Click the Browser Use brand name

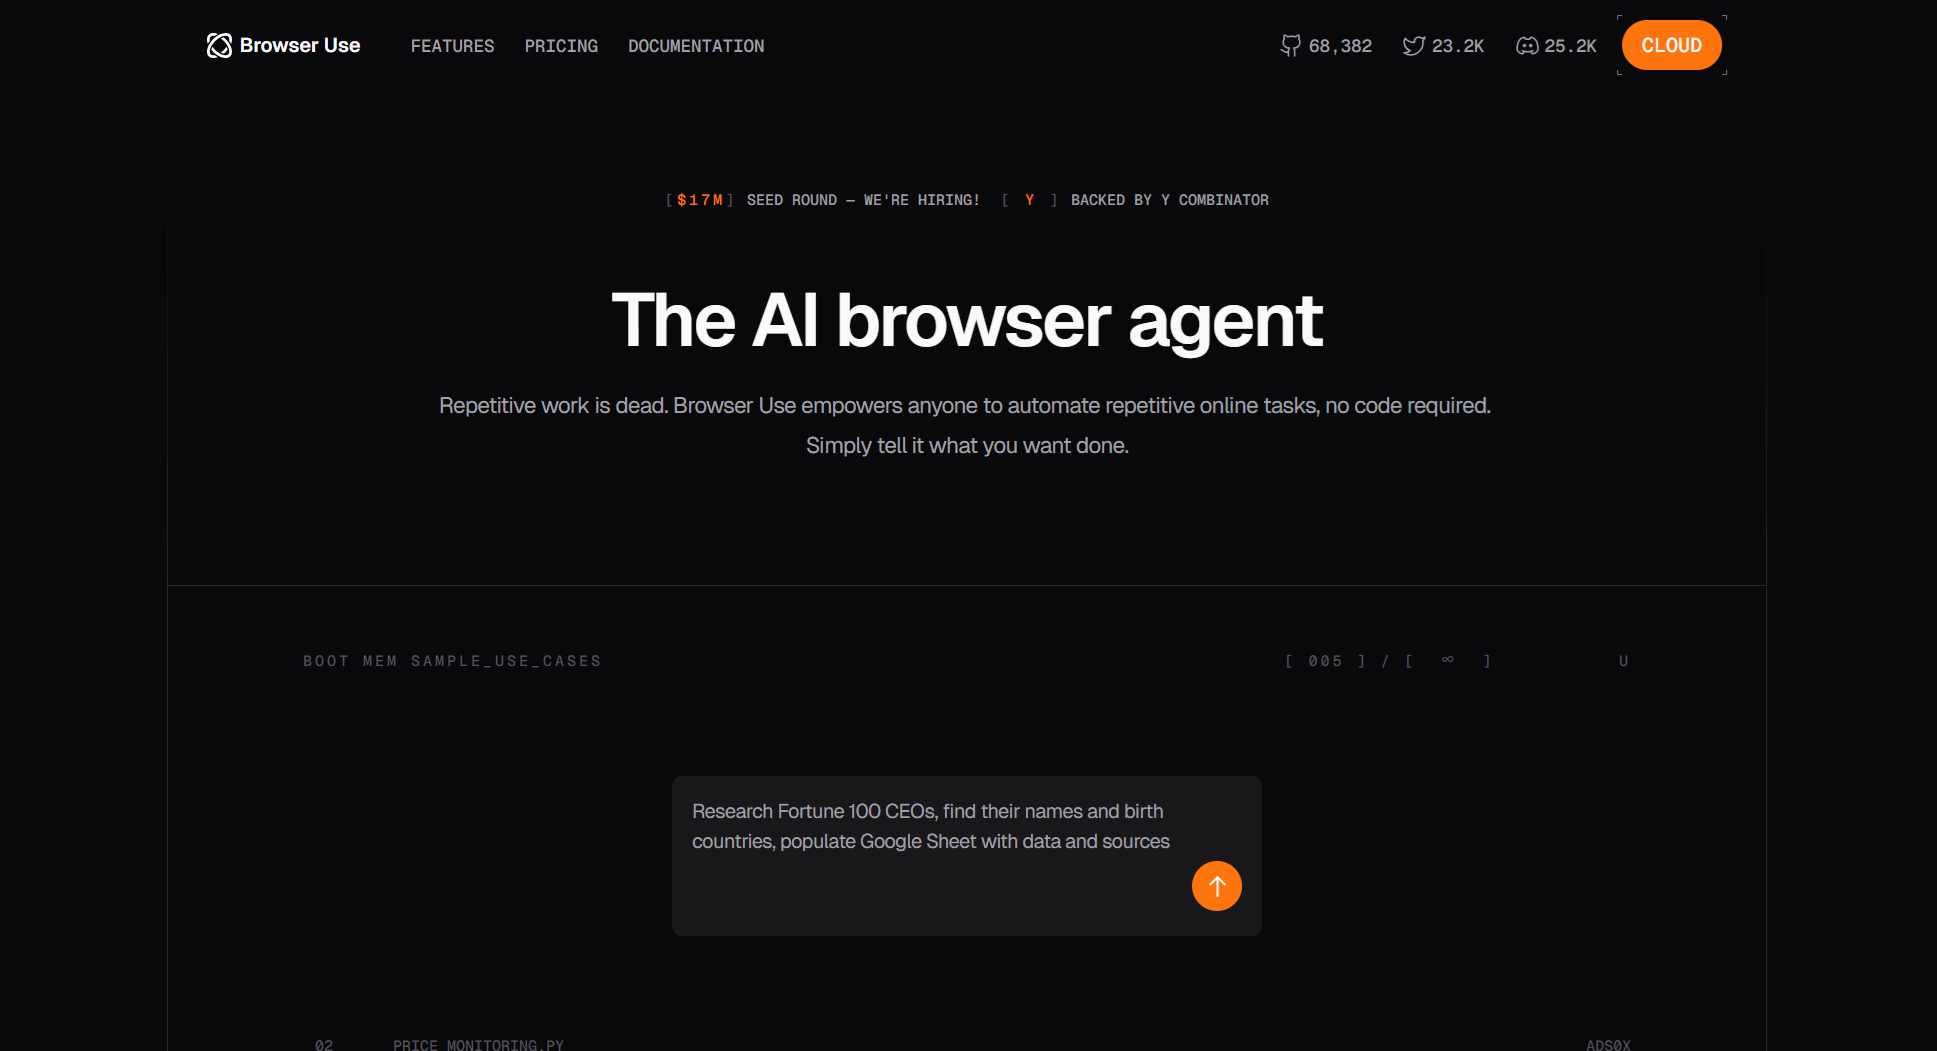click(300, 46)
